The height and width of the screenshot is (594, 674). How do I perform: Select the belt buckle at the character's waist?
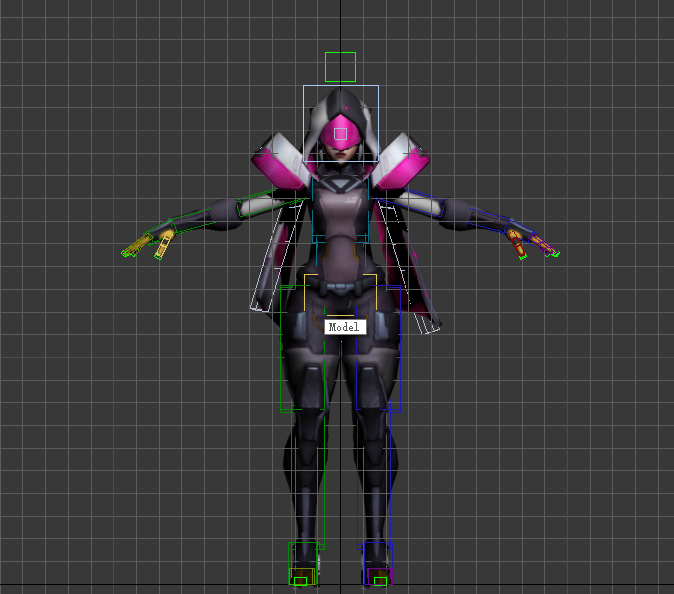point(341,288)
